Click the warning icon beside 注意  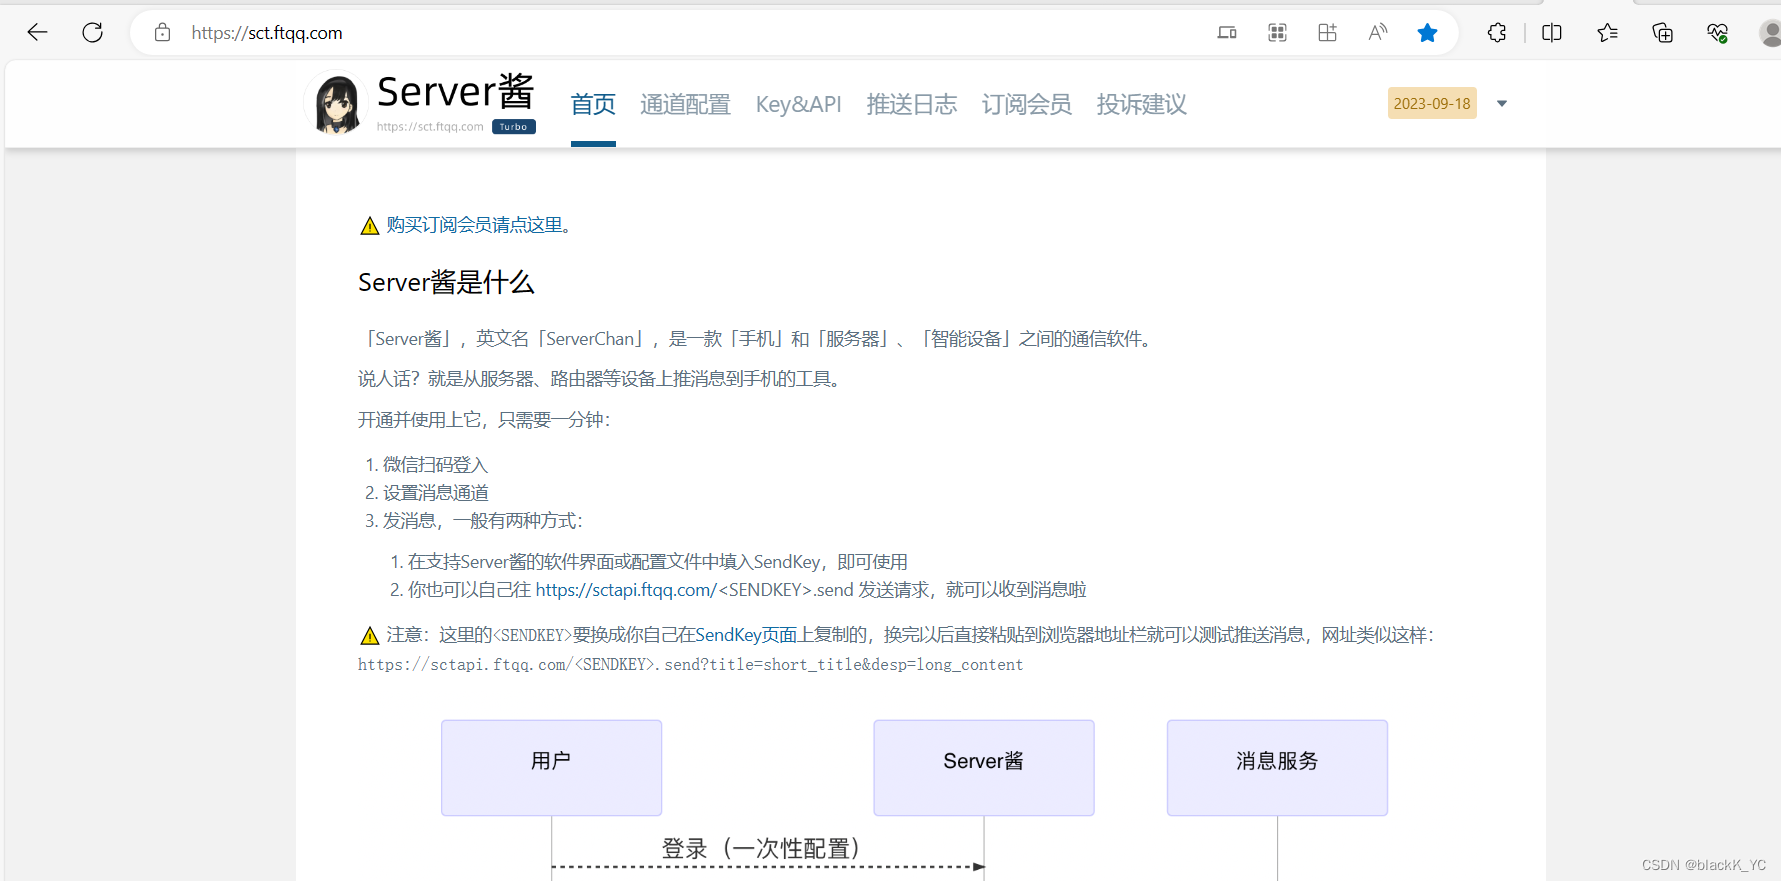[369, 636]
